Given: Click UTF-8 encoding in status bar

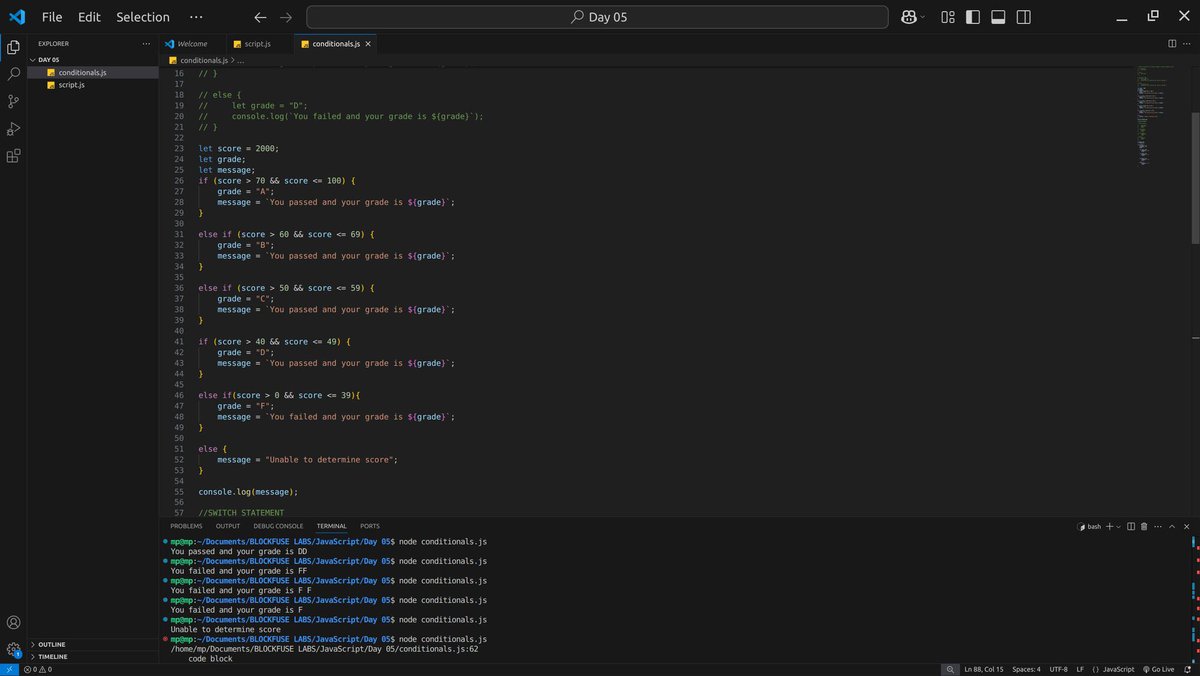Looking at the screenshot, I should pyautogui.click(x=1058, y=669).
